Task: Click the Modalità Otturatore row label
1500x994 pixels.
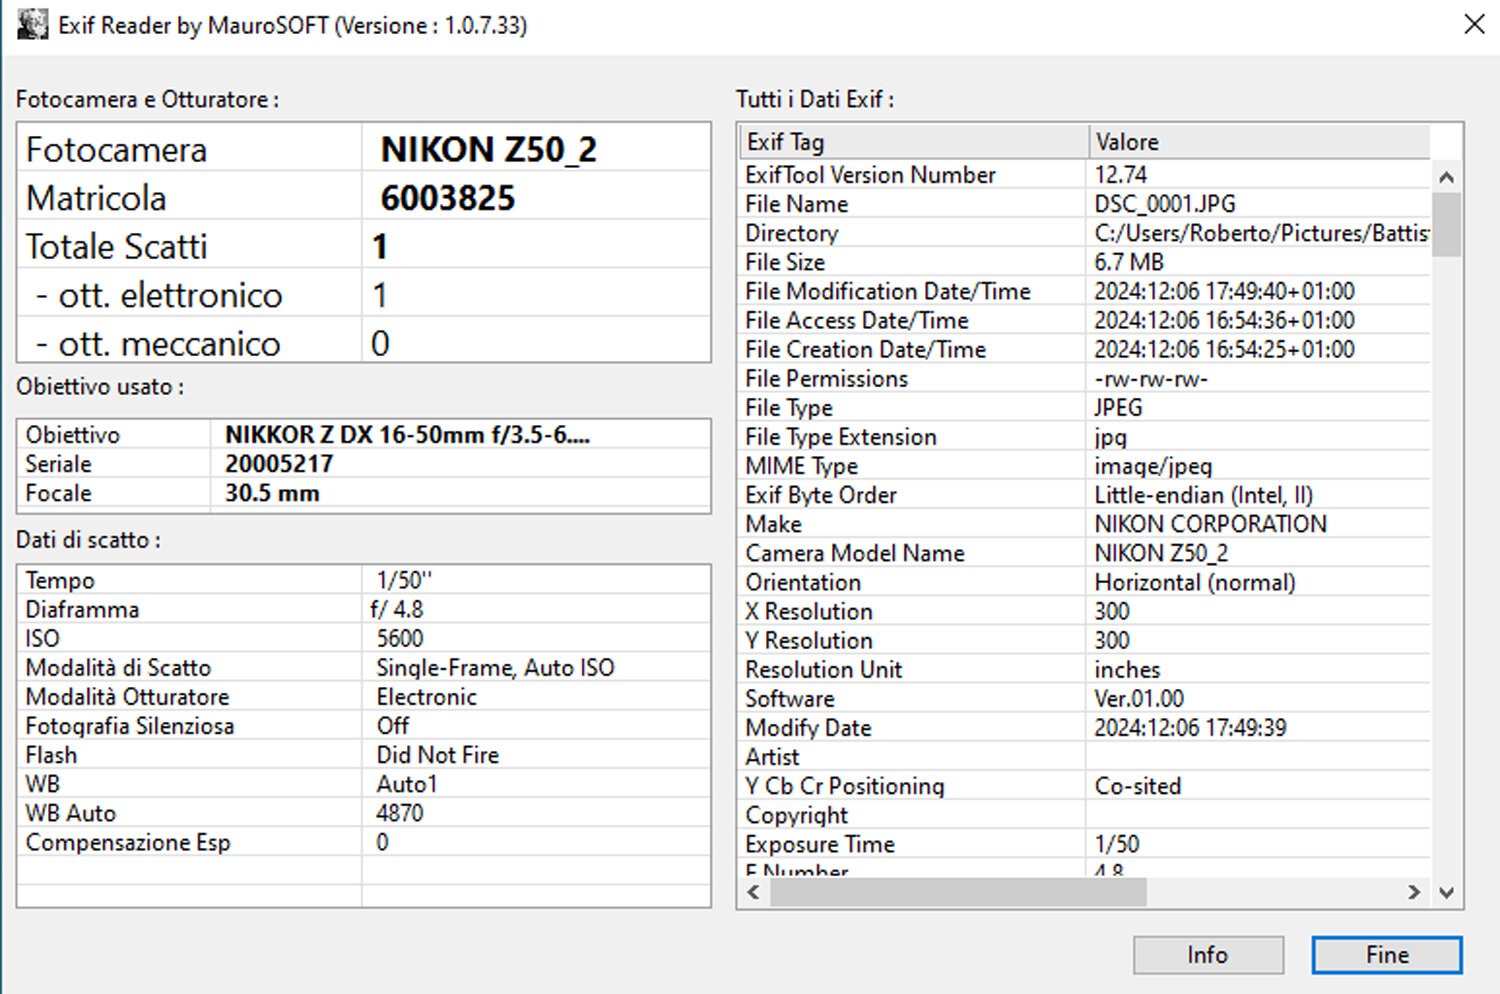Action: [127, 696]
